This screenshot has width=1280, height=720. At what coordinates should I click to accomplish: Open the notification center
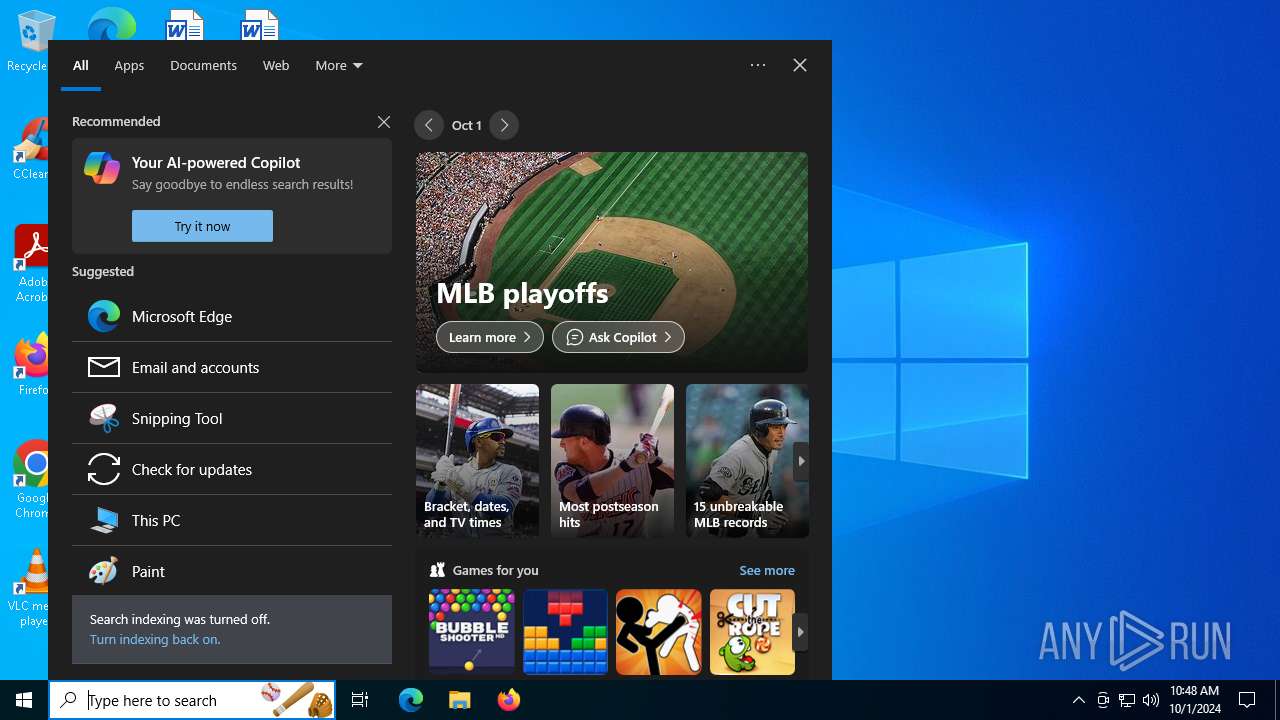click(1247, 700)
